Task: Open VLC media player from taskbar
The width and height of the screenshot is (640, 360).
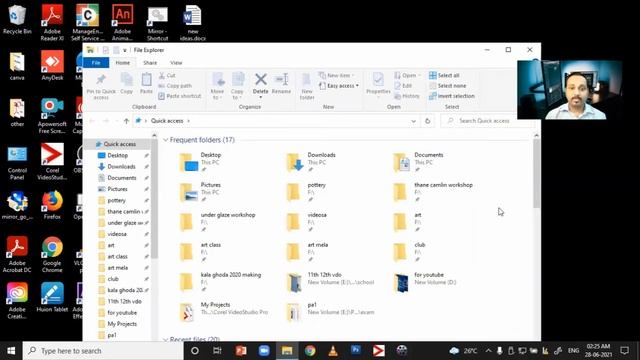Action: (333, 351)
